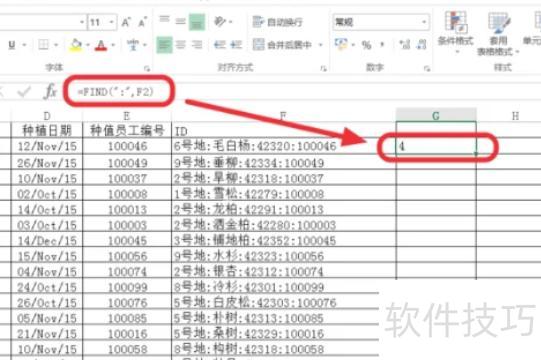Click the Comma Style icon
This screenshot has height=360, width=541.
tap(382, 45)
